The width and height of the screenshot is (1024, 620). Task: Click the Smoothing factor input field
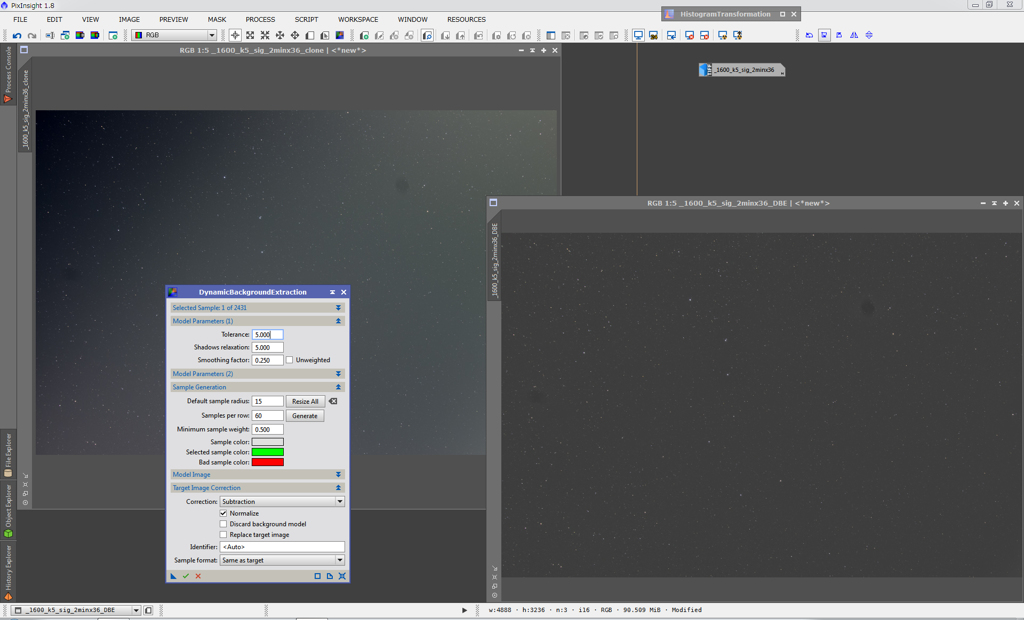(268, 360)
